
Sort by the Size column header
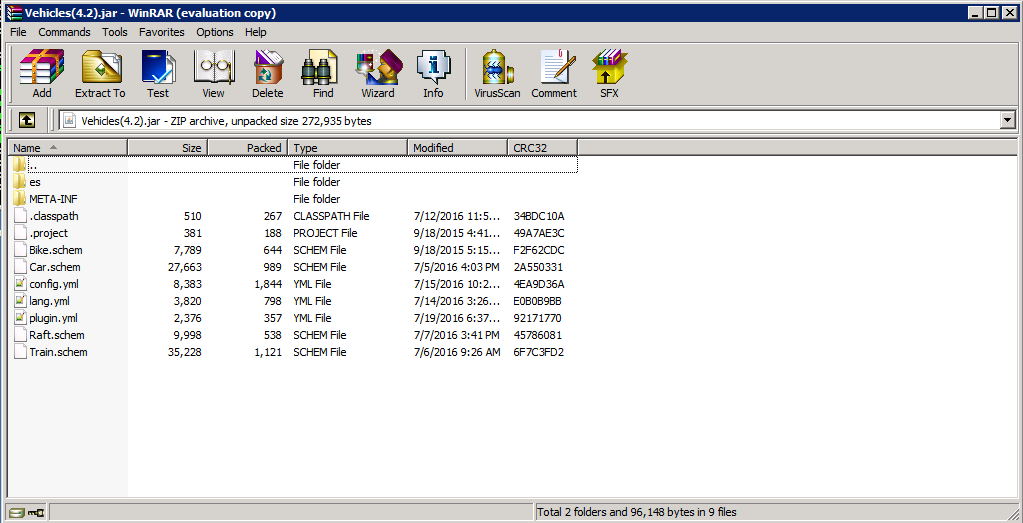pyautogui.click(x=168, y=148)
